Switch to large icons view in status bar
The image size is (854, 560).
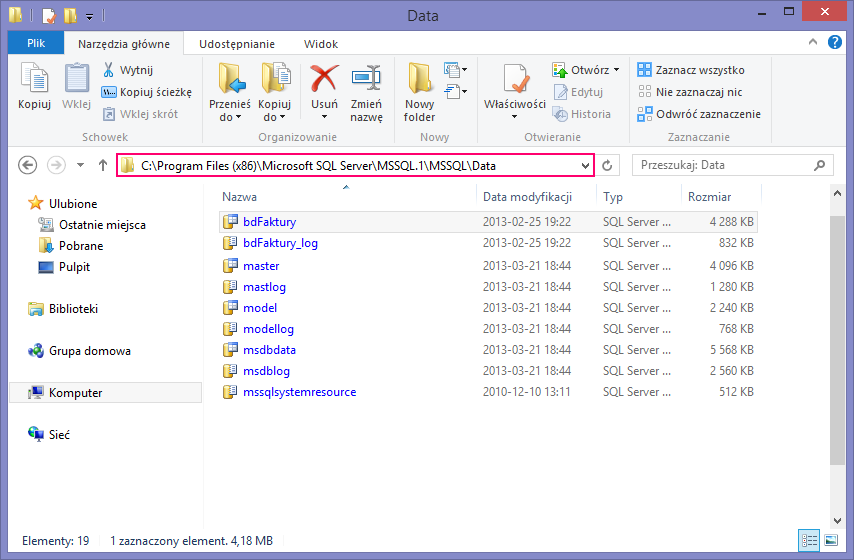[829, 541]
